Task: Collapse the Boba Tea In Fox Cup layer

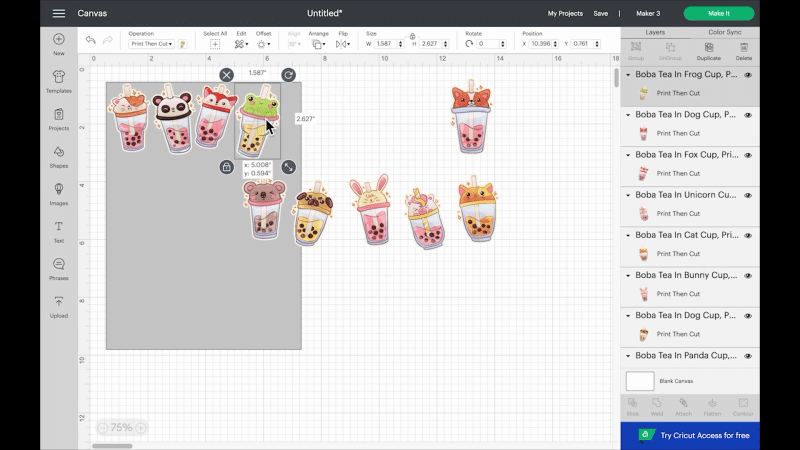Action: [628, 155]
